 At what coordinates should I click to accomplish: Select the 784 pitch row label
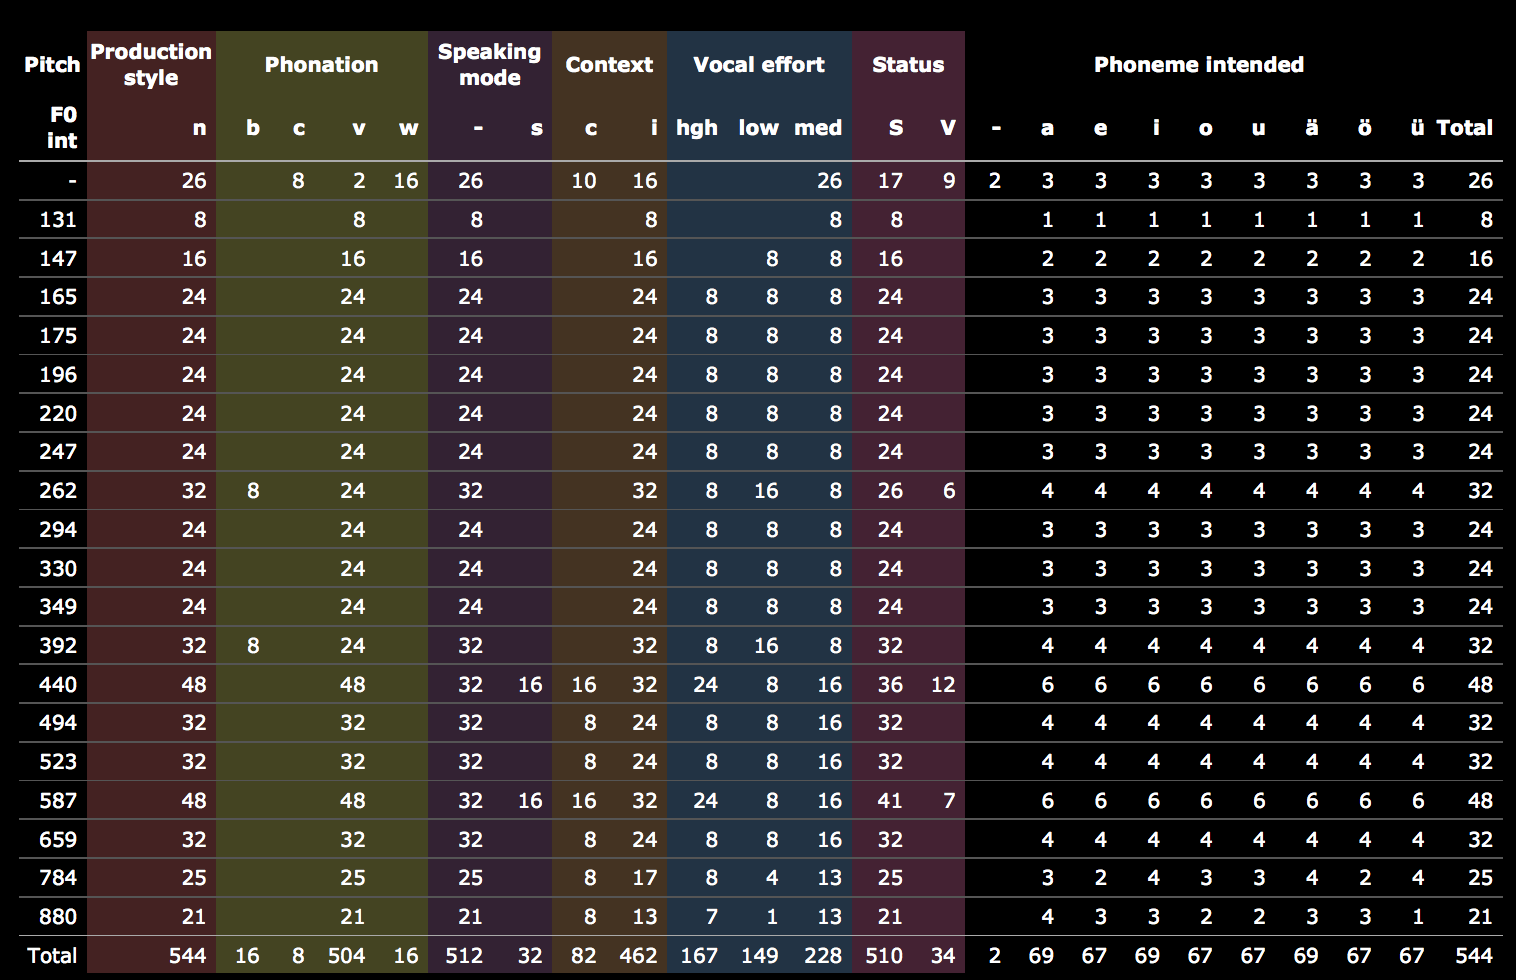click(x=58, y=878)
